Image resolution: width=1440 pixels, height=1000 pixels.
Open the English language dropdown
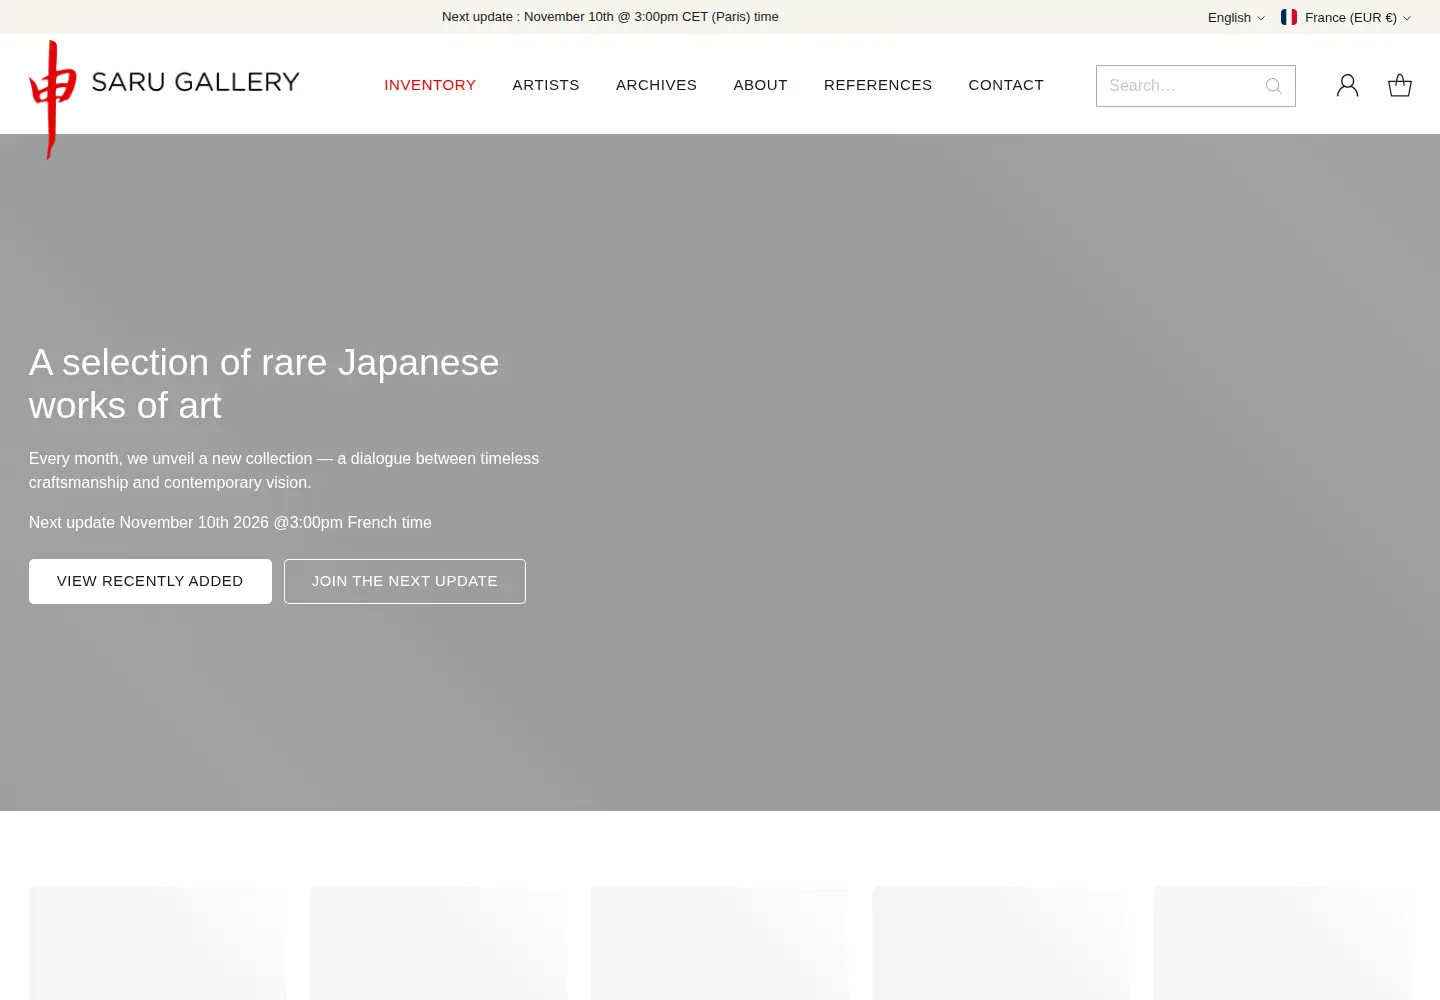click(x=1236, y=17)
